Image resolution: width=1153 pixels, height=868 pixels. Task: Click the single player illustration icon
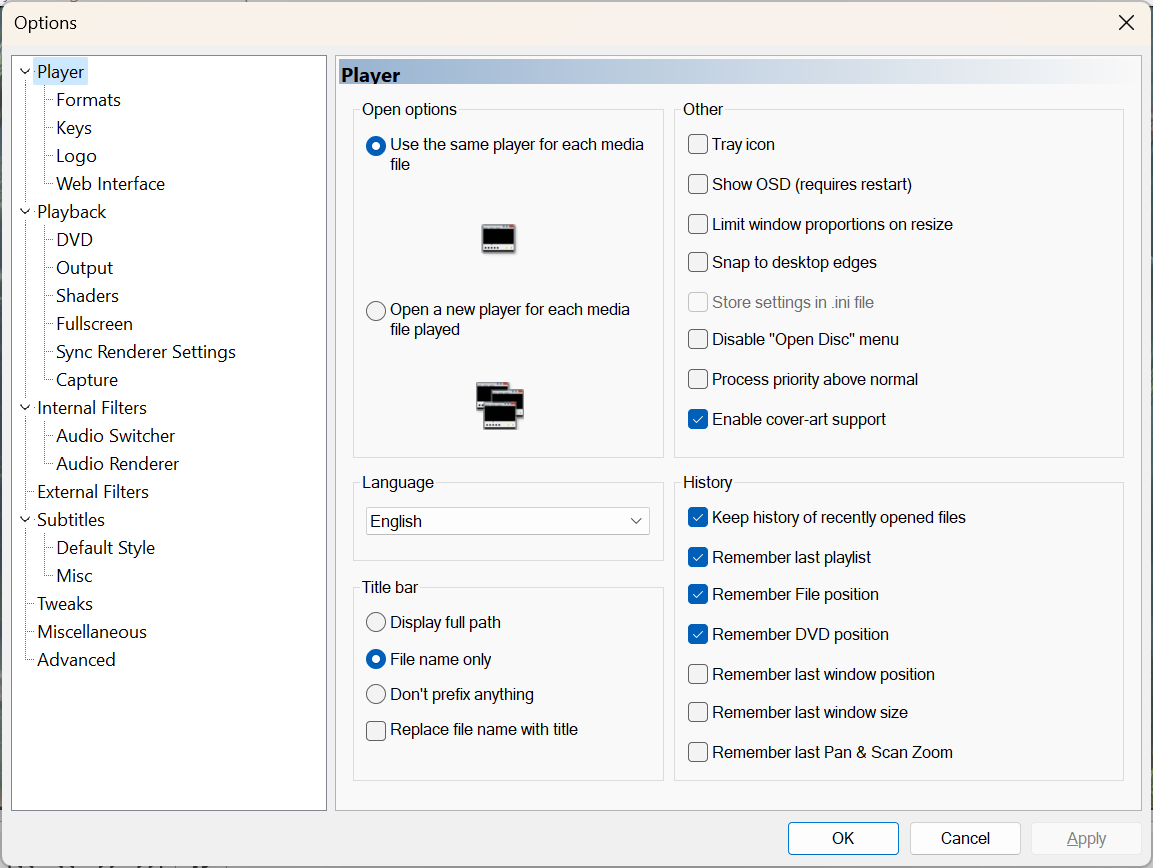[498, 239]
